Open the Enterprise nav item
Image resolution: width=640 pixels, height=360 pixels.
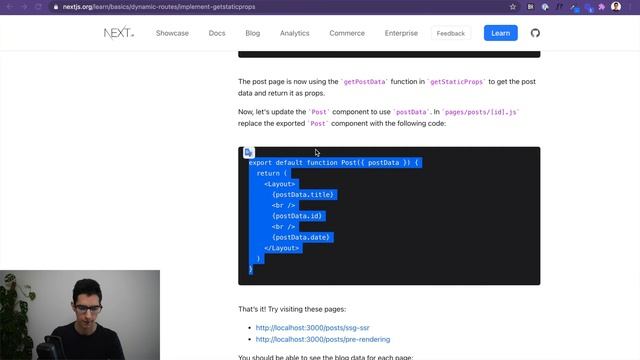(401, 33)
